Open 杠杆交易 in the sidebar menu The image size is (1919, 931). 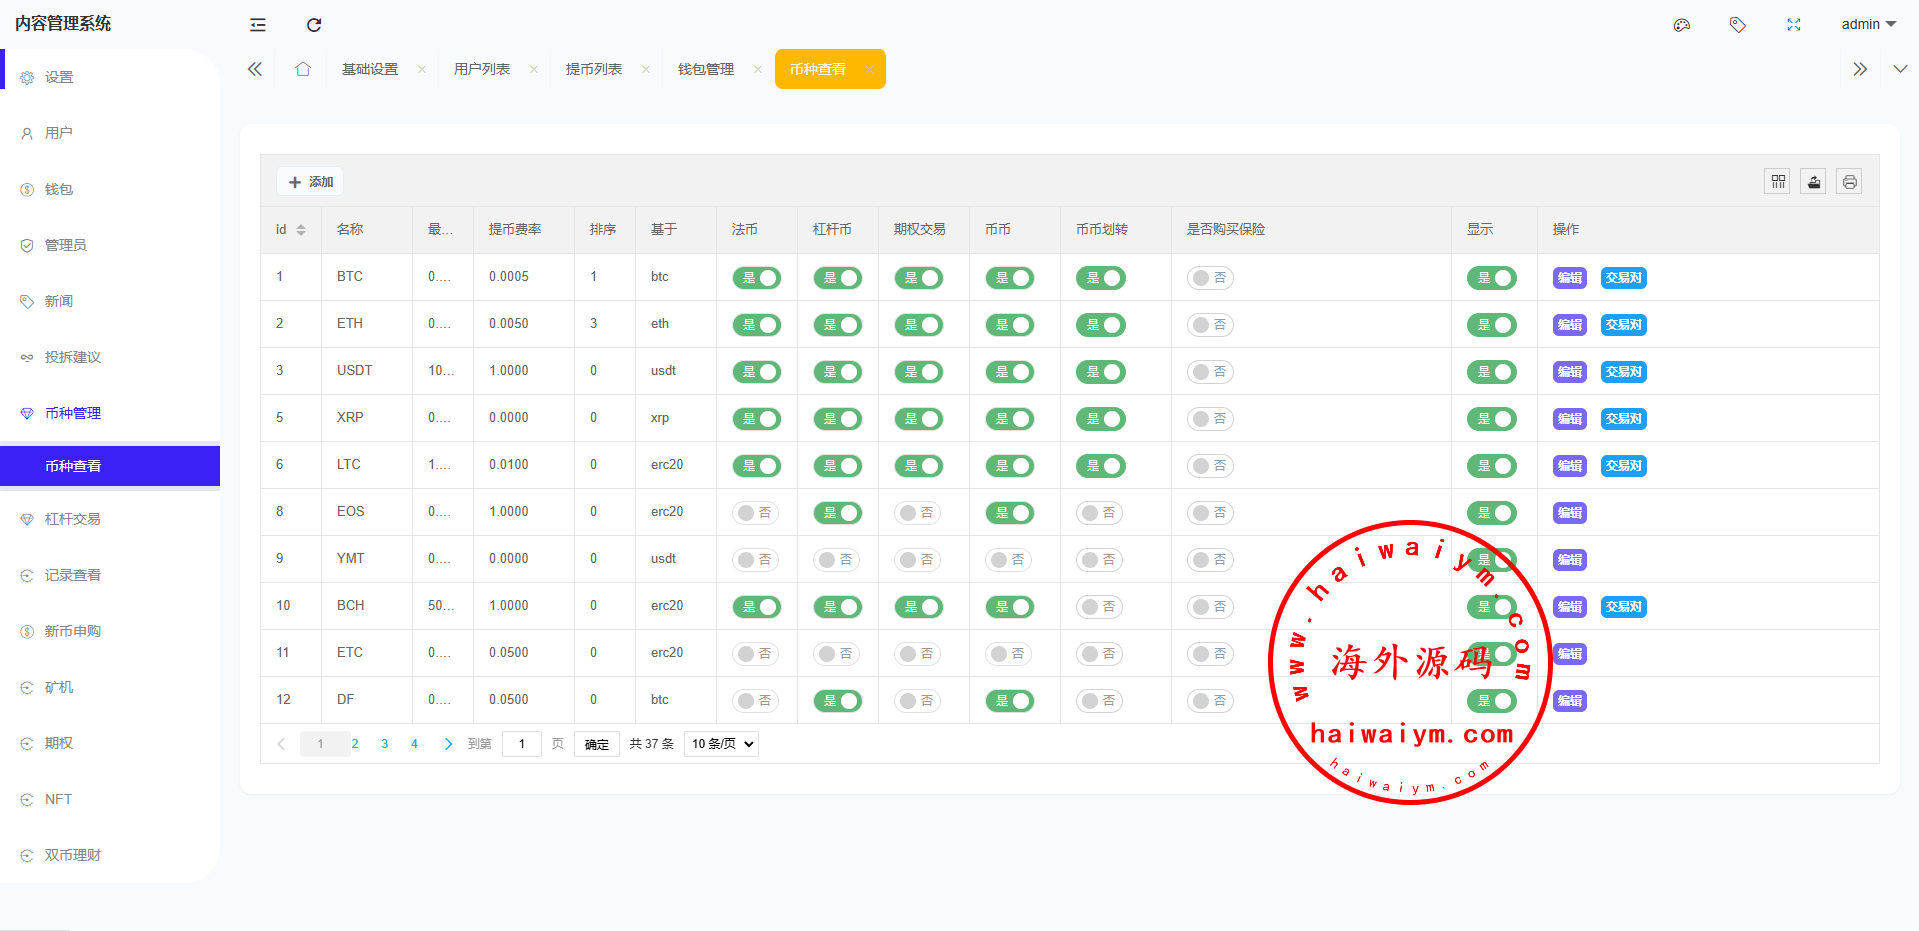pos(73,519)
